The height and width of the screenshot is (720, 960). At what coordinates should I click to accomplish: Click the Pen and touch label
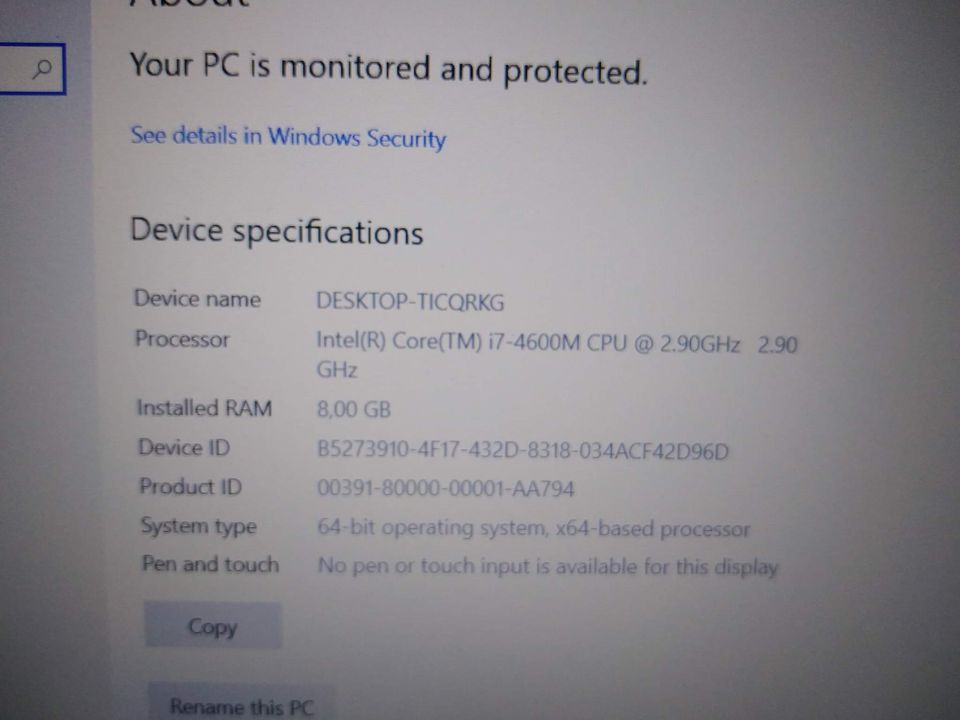point(211,564)
